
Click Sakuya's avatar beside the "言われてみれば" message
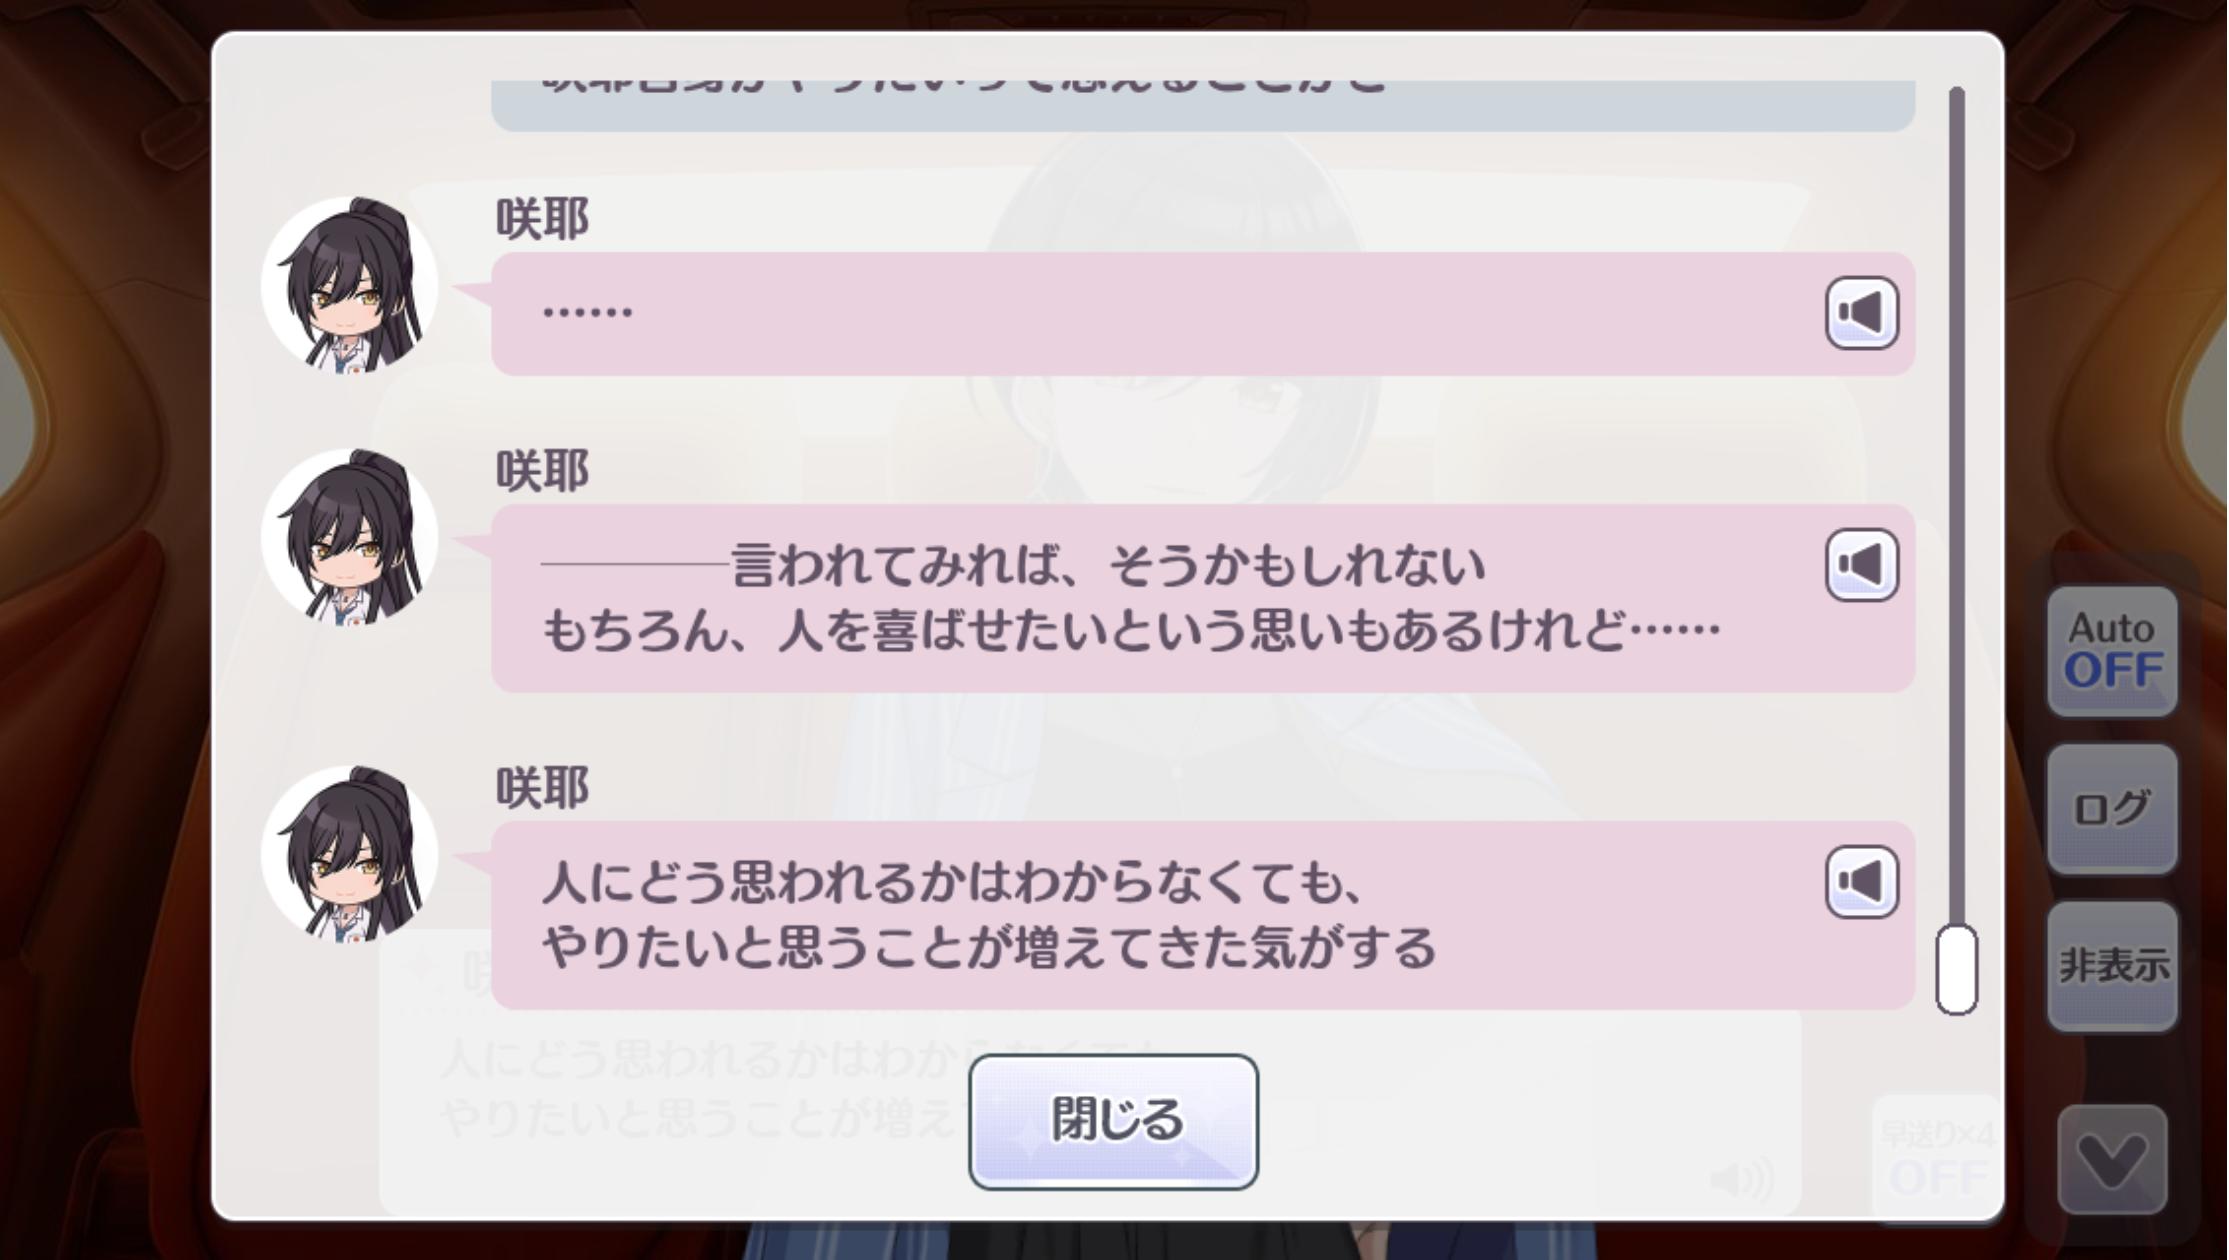349,537
